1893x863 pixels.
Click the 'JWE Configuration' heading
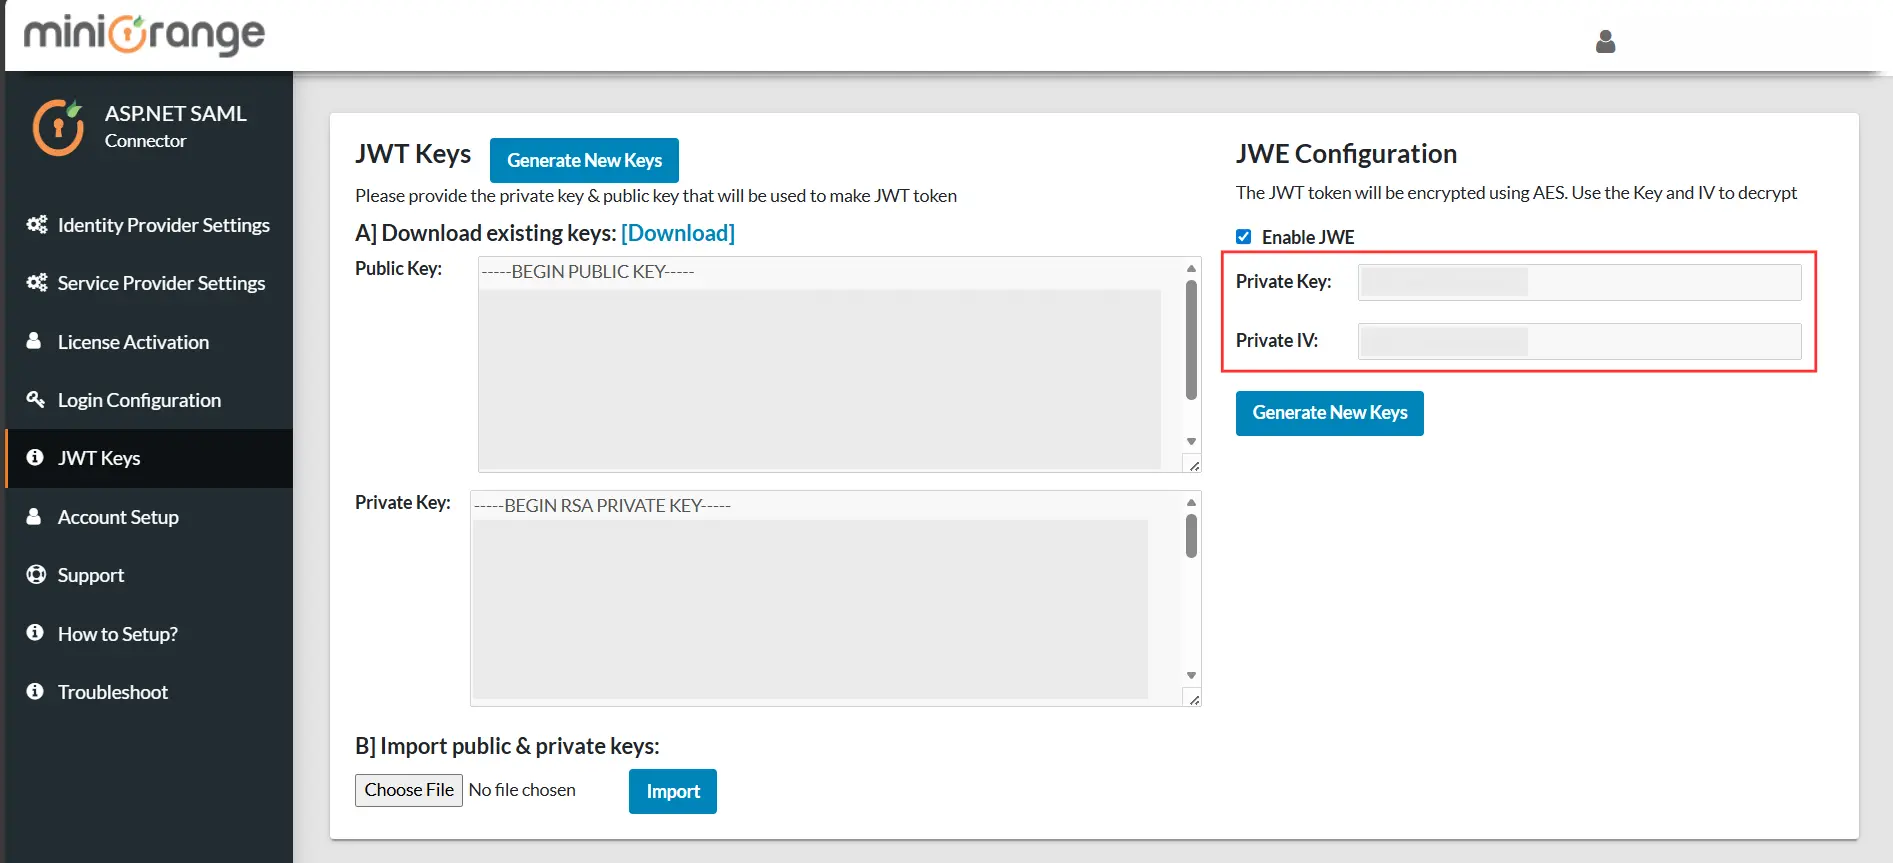[1346, 154]
